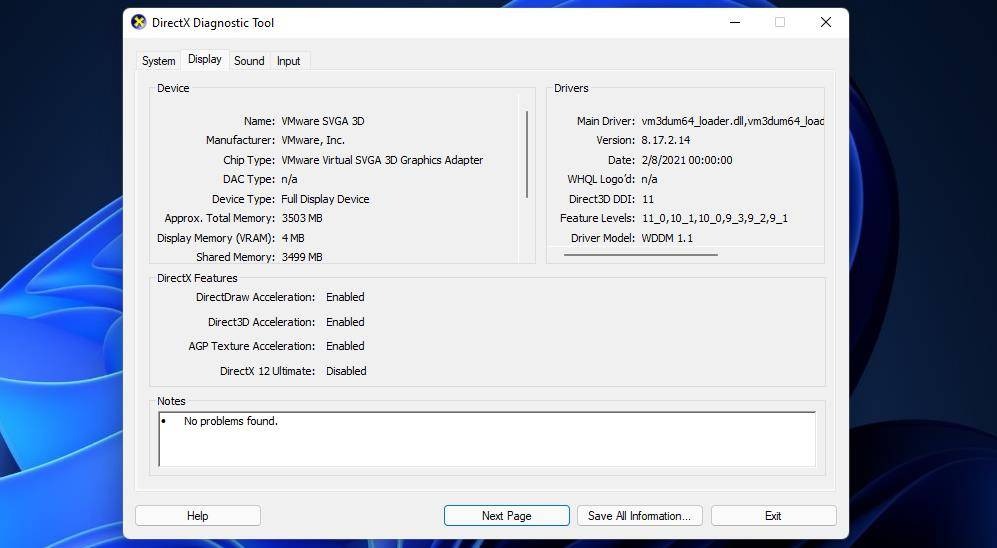Click the '3499 MB' shared memory value
Image resolution: width=997 pixels, height=548 pixels.
click(x=302, y=257)
